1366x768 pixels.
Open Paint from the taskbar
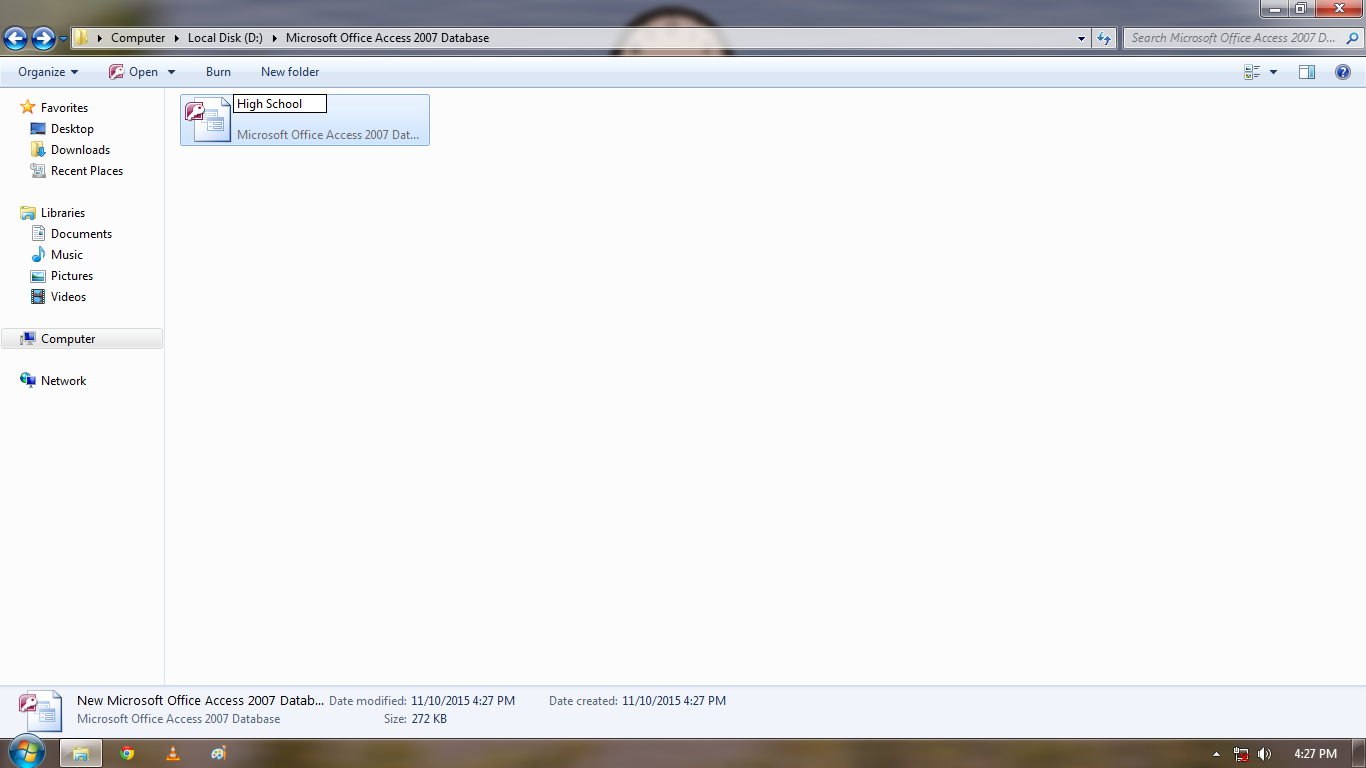[219, 754]
